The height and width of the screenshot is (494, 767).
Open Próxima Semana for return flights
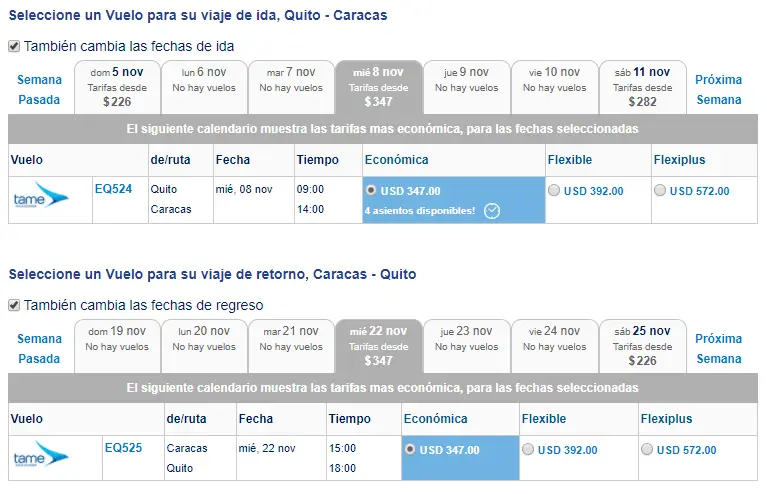718,349
